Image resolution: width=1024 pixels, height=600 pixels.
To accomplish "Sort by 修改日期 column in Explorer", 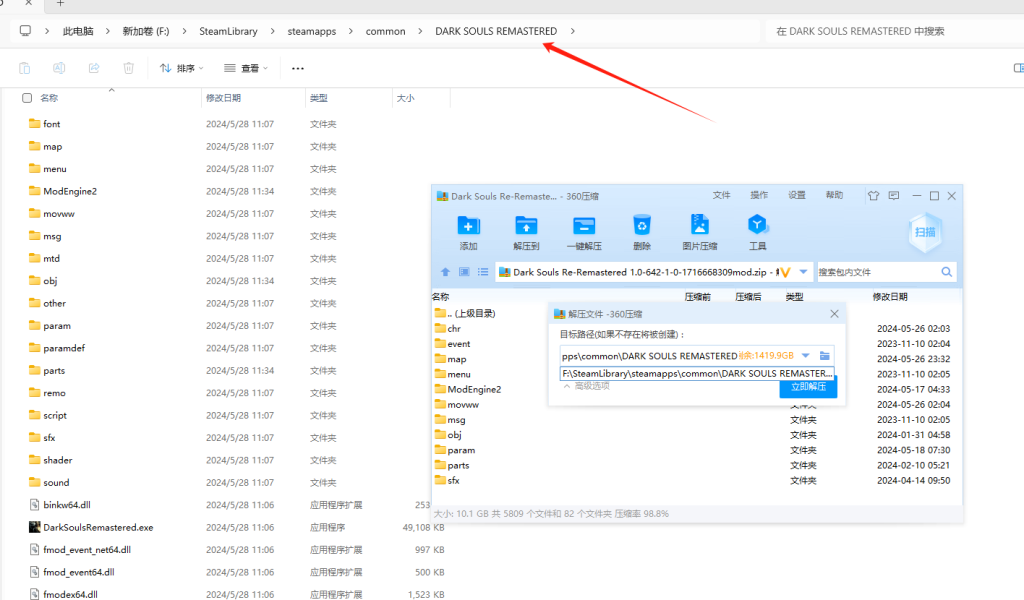I will [223, 98].
